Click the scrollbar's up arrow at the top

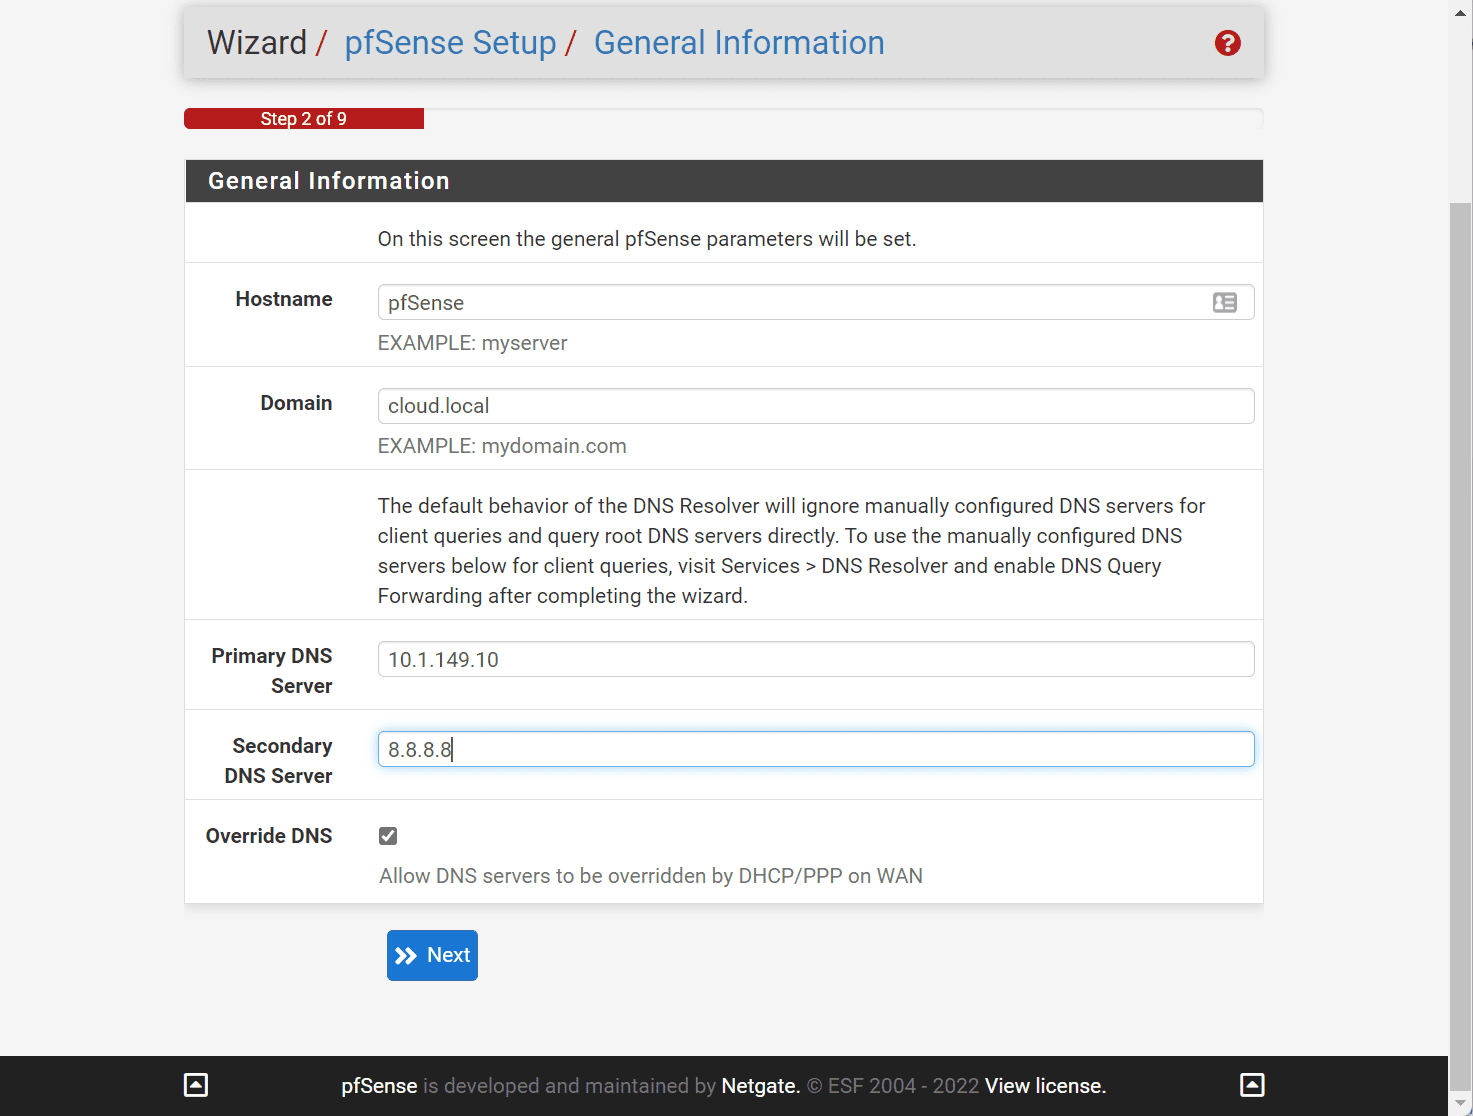point(1461,10)
